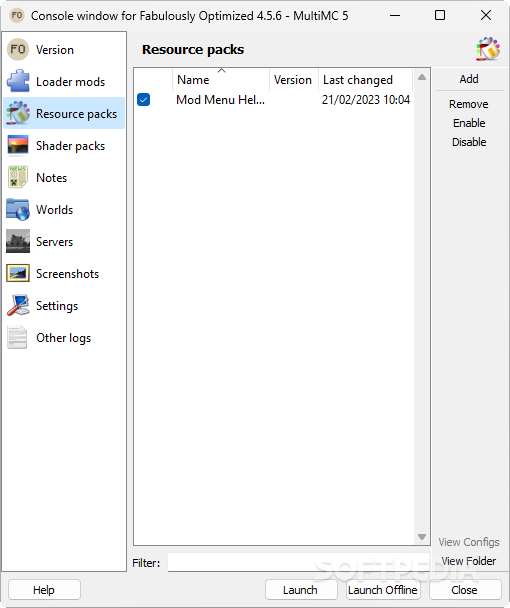The image size is (510, 608).
Task: Open the Version tab label
Action: point(55,50)
